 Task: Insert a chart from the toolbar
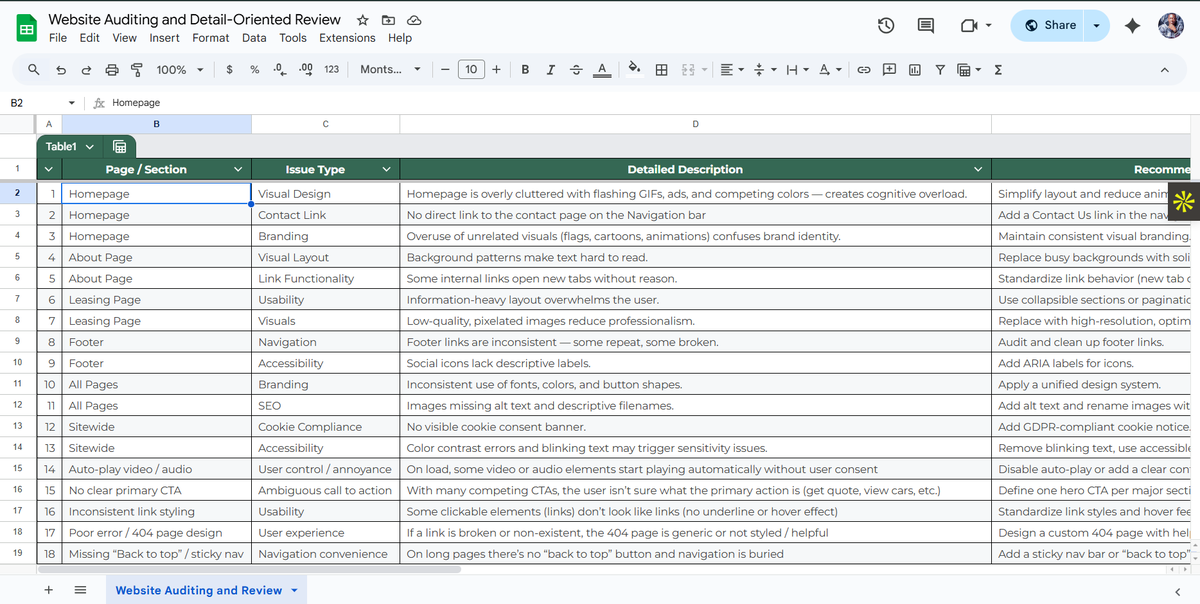click(x=915, y=70)
